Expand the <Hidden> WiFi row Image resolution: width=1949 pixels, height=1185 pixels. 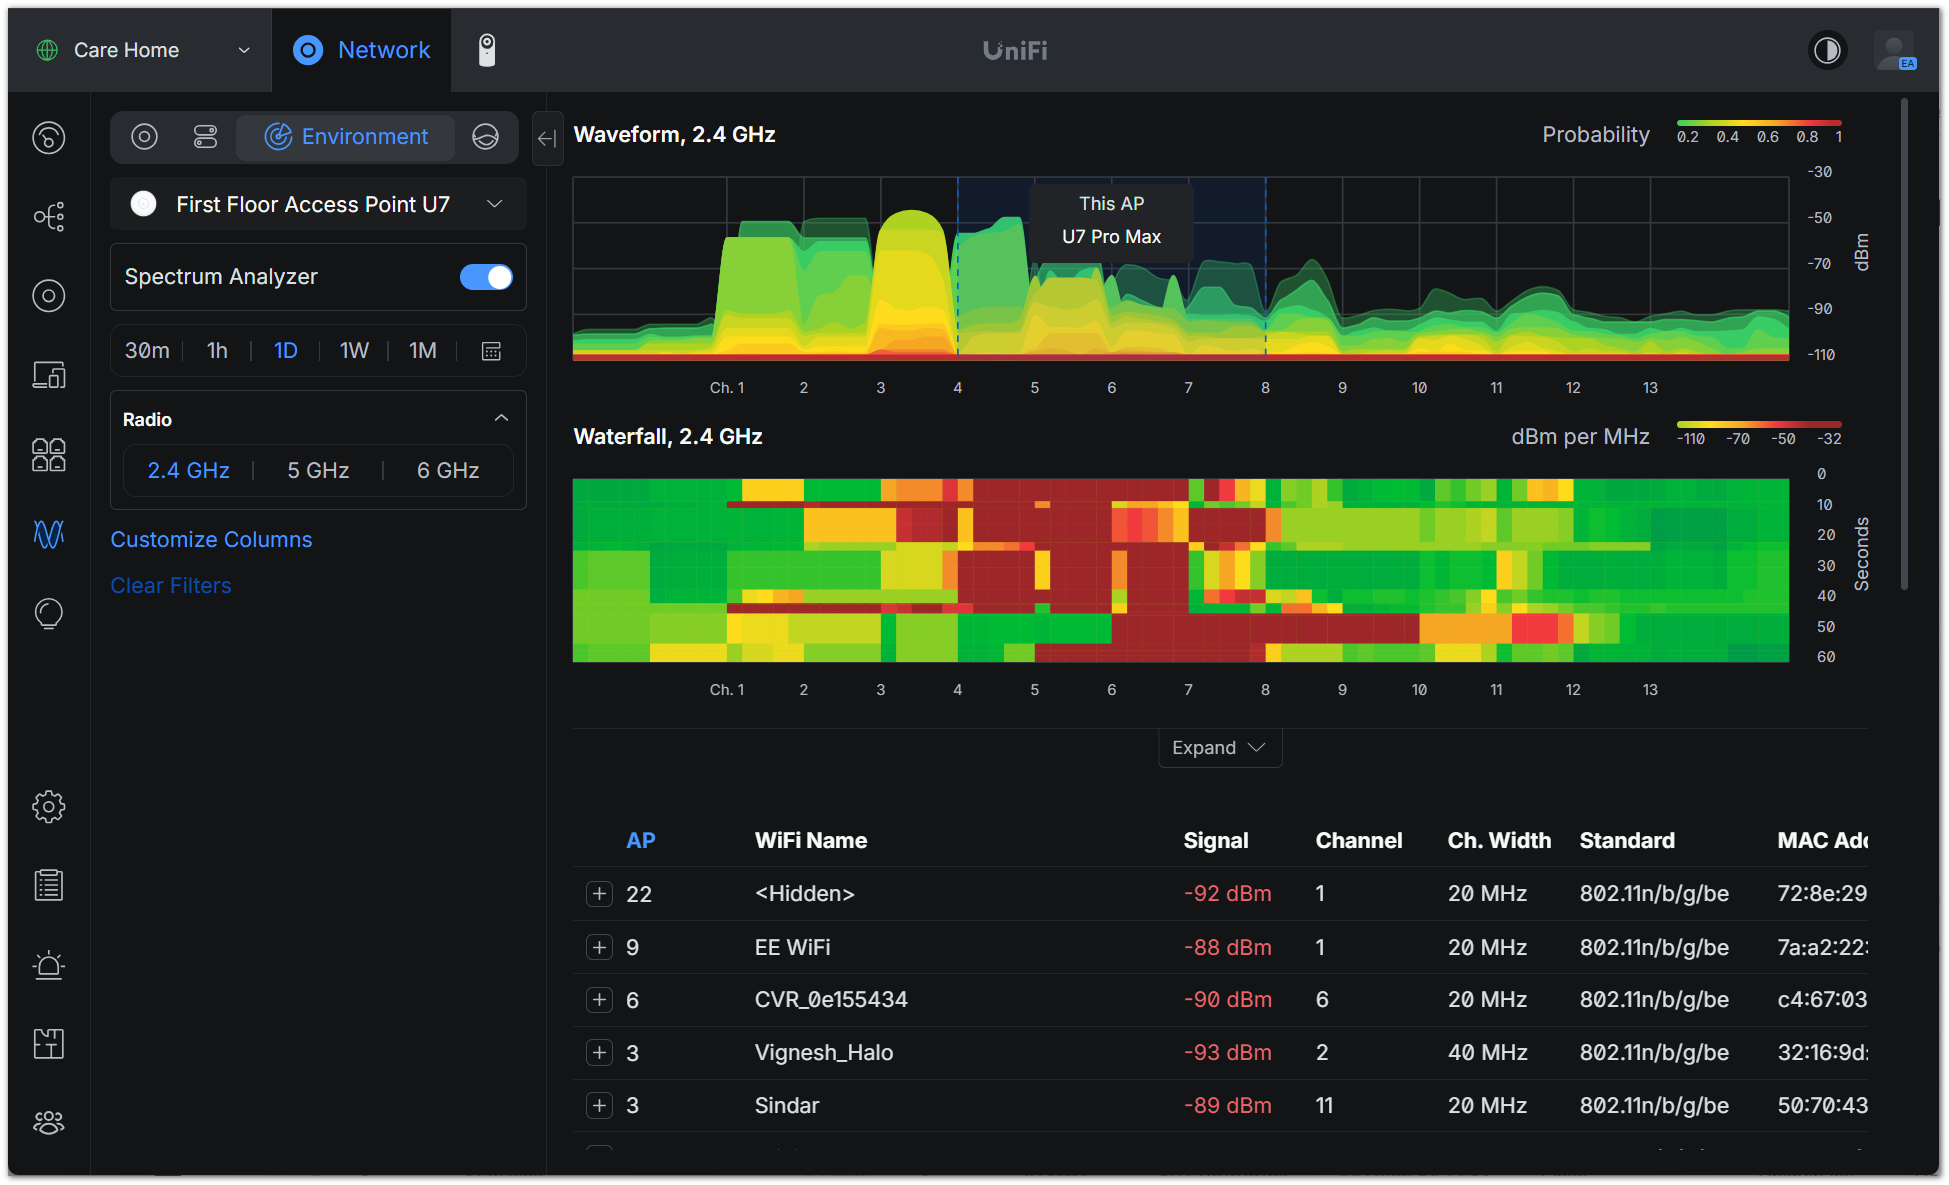click(x=599, y=894)
